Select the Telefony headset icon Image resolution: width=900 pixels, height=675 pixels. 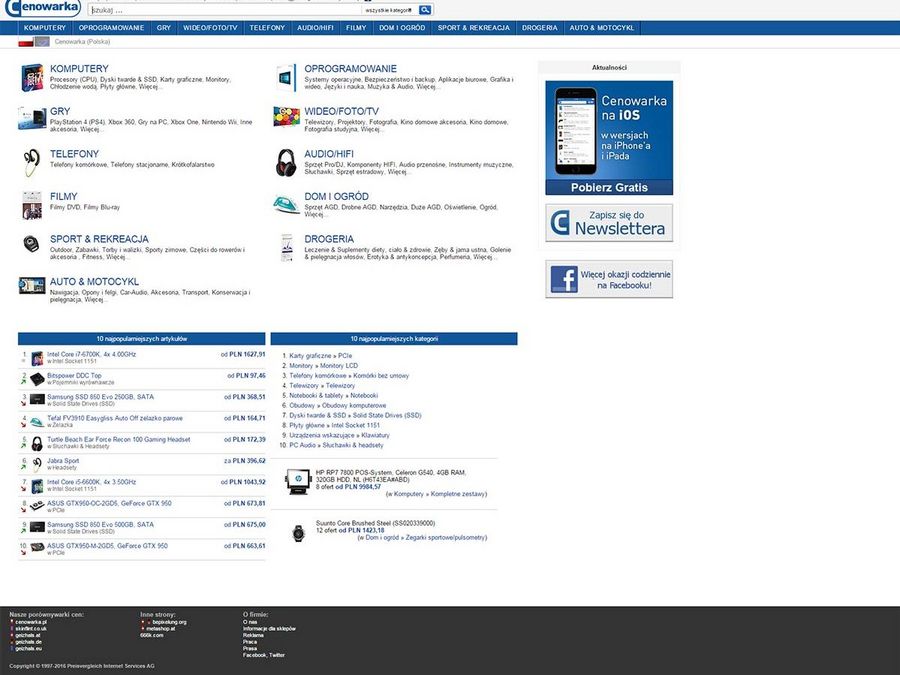(x=31, y=160)
